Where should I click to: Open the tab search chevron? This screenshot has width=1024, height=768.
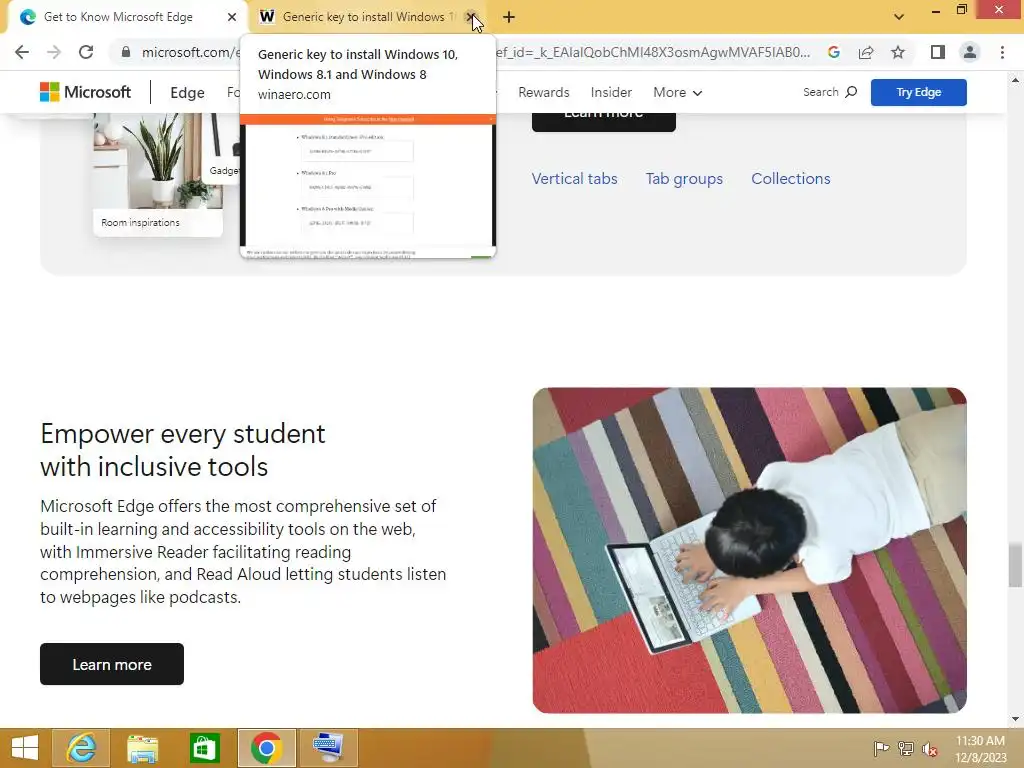coord(899,17)
